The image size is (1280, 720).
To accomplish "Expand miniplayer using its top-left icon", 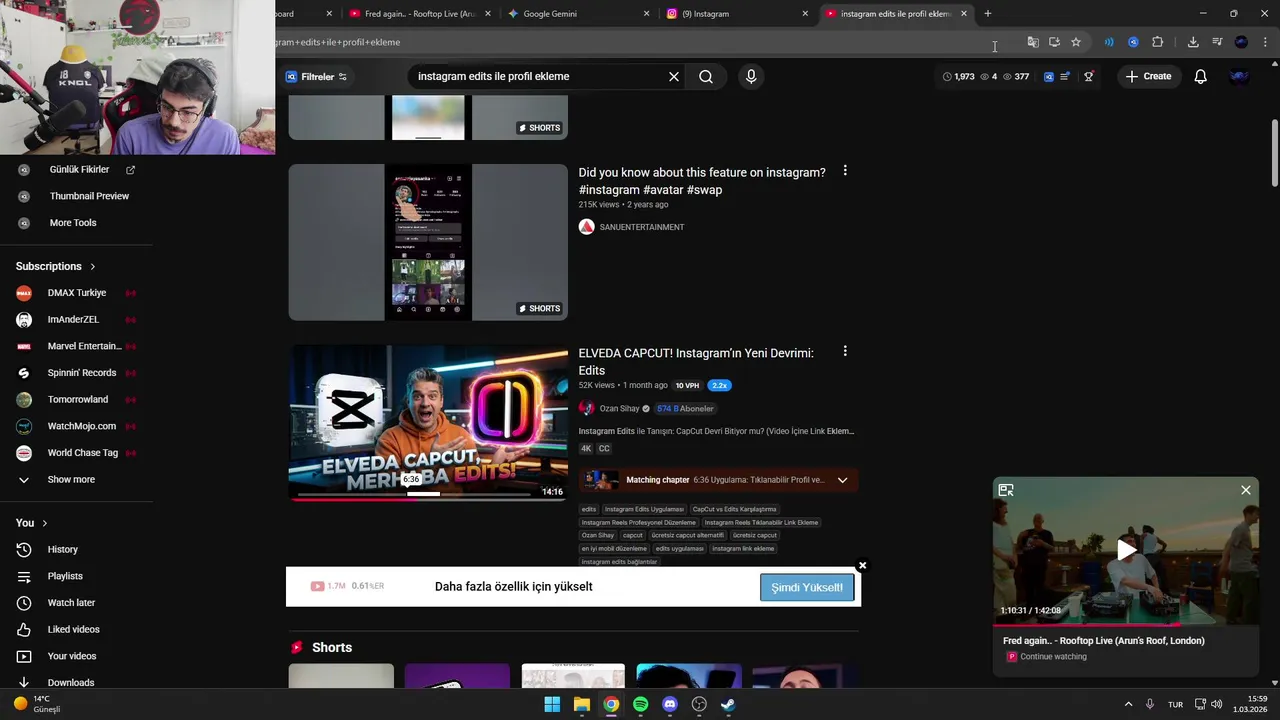I will [1006, 490].
